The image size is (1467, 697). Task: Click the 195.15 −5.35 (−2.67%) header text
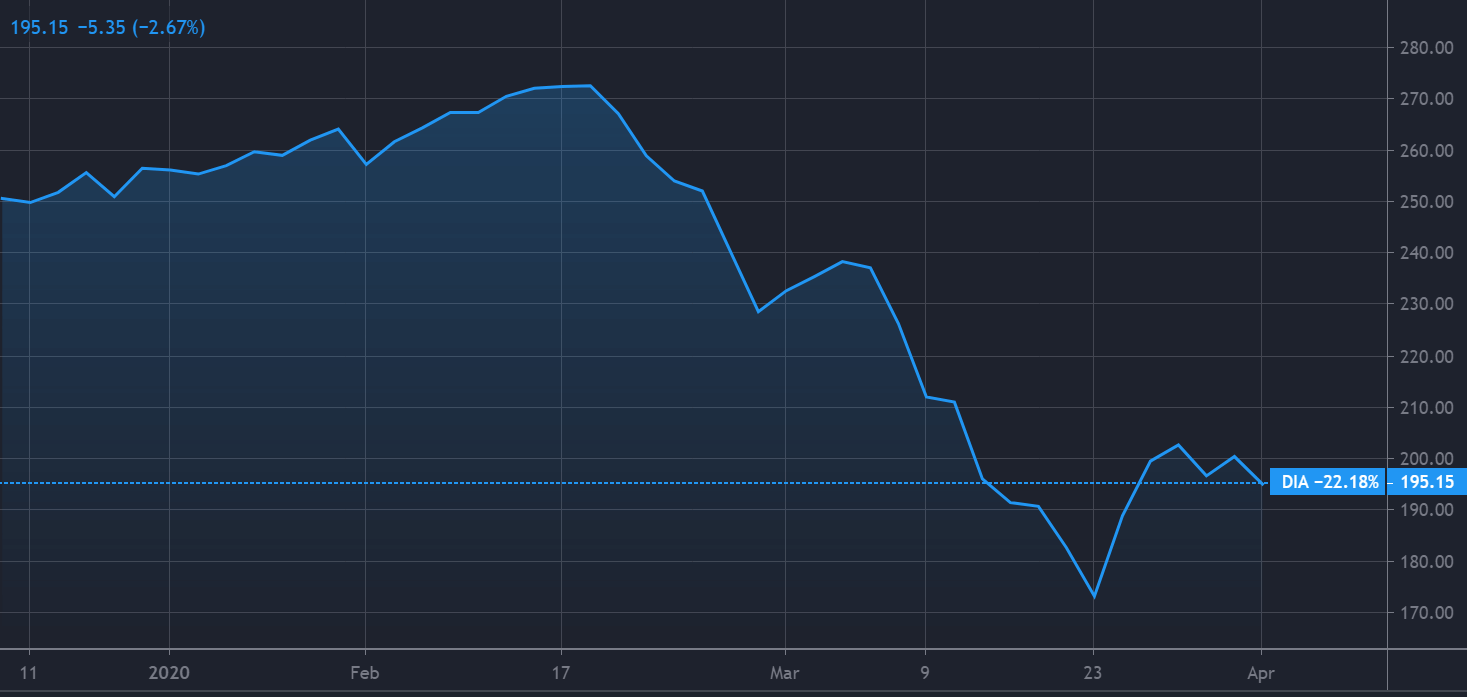[x=107, y=28]
